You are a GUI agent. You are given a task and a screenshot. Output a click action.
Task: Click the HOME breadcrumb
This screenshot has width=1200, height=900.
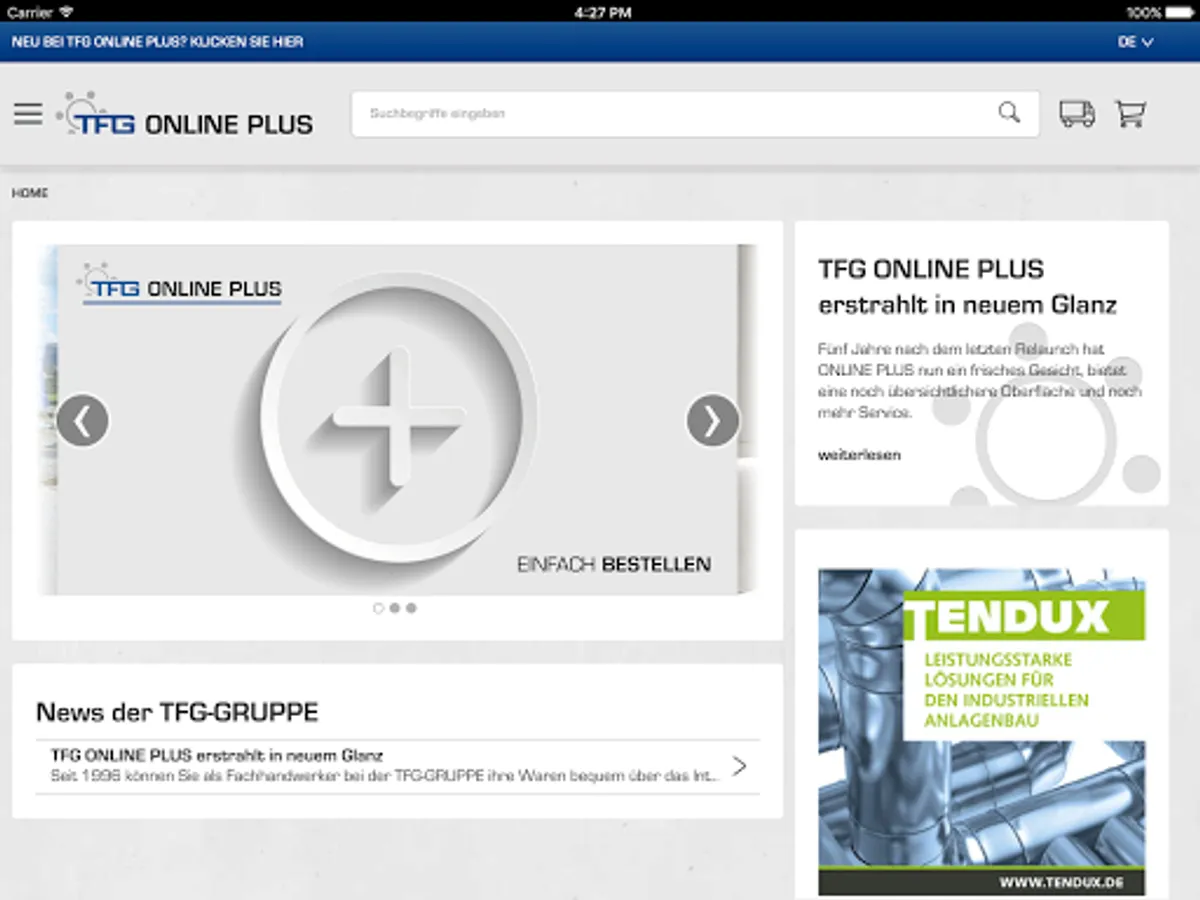point(29,193)
